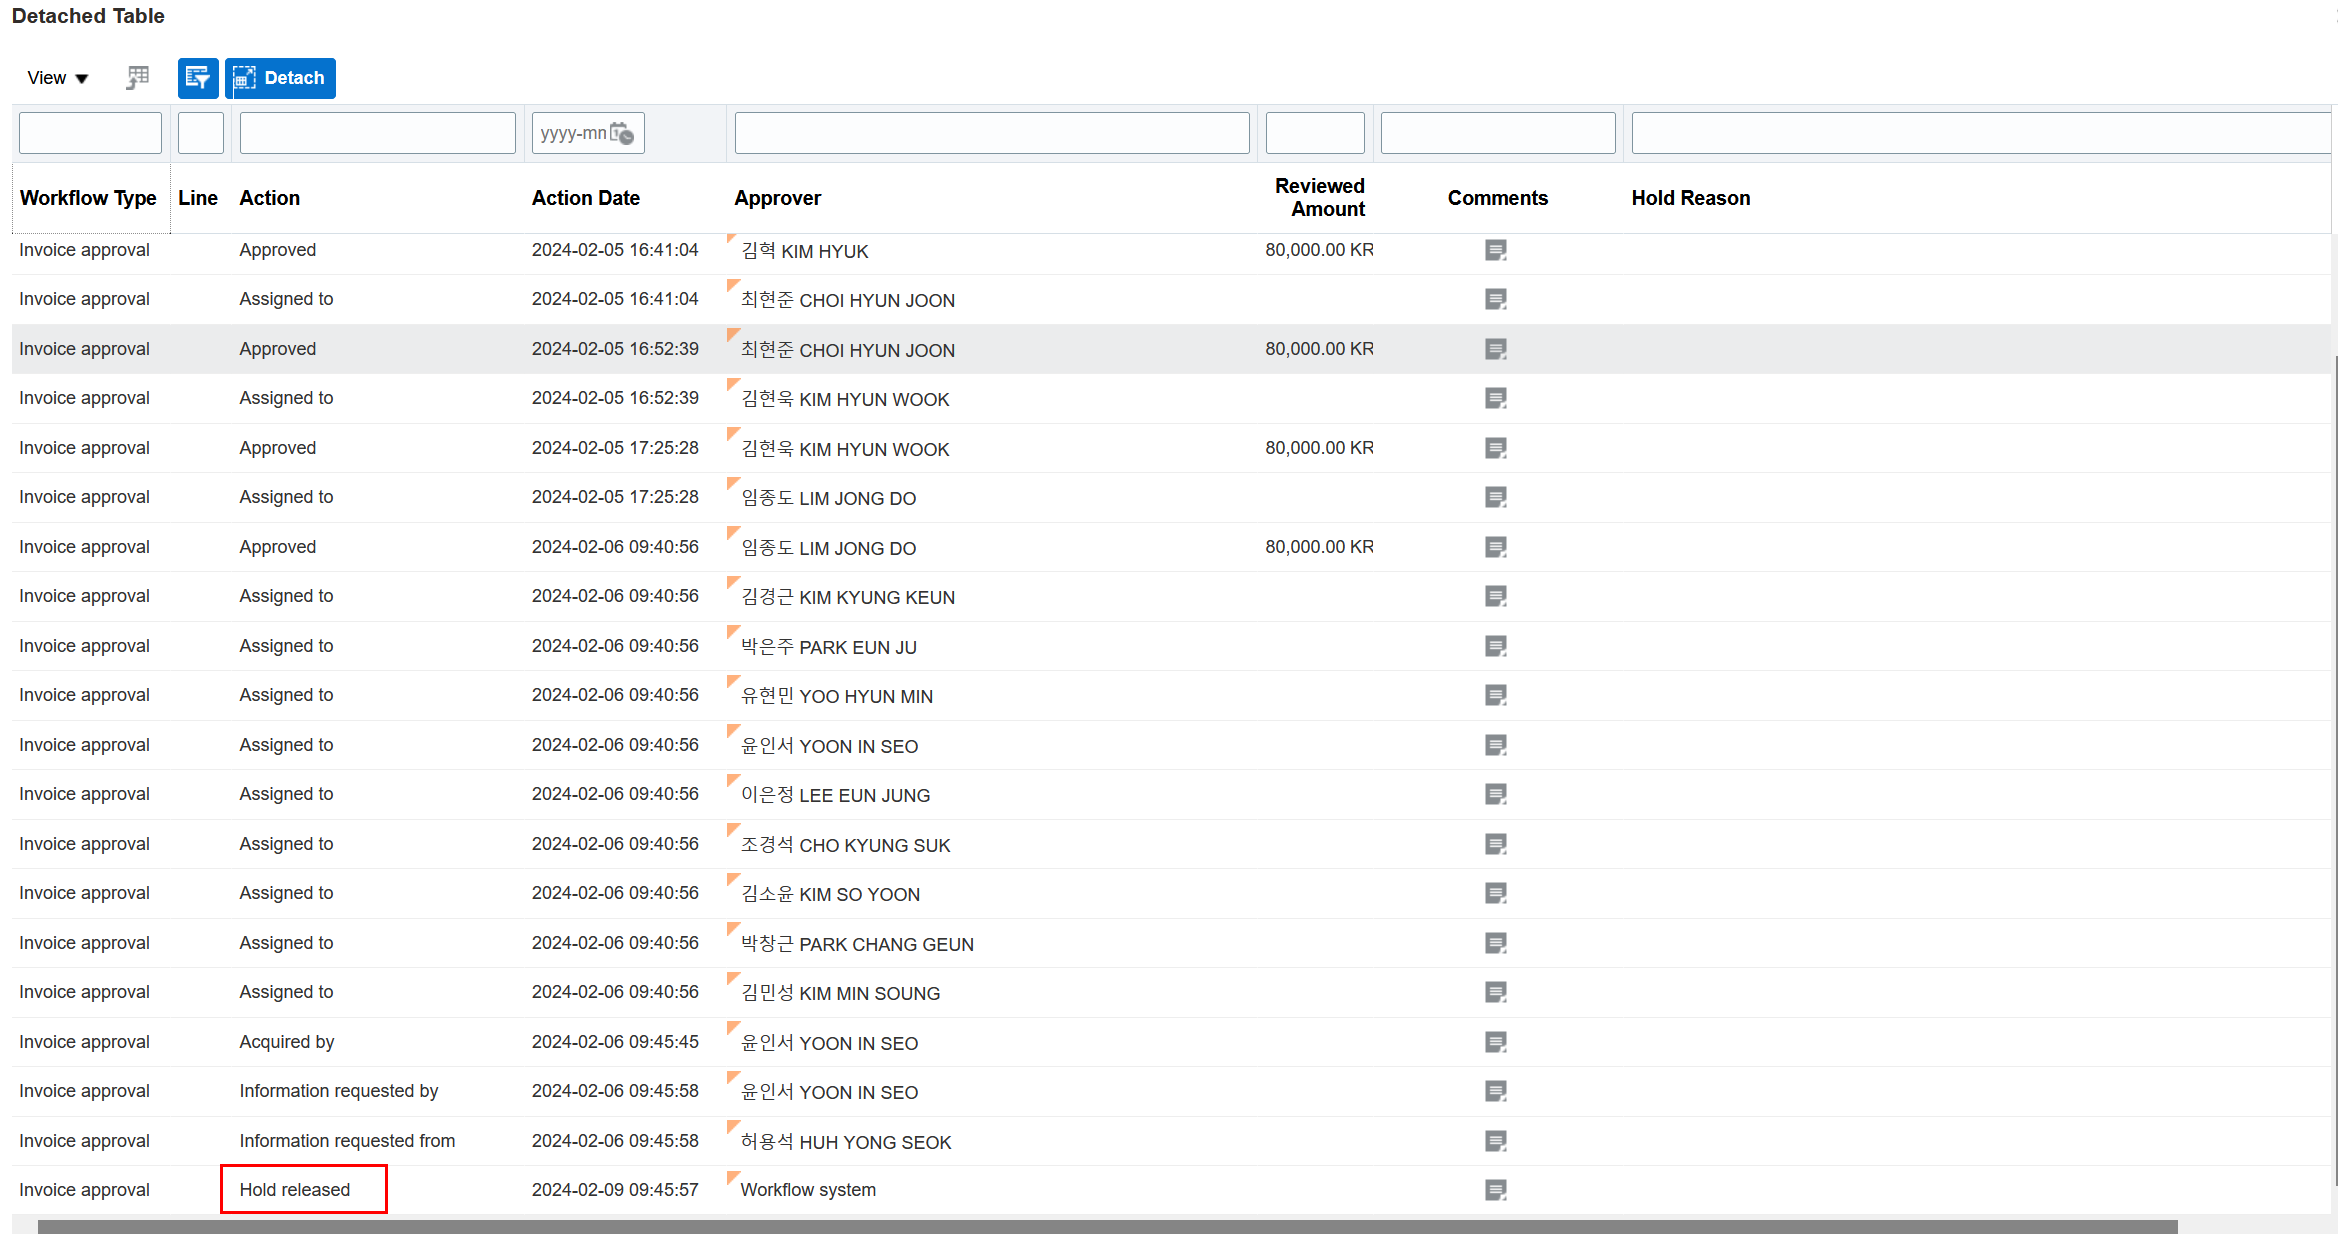Click the comment icon on PARK CHANG GEUN's row
The height and width of the screenshot is (1234, 2338).
pos(1495,942)
